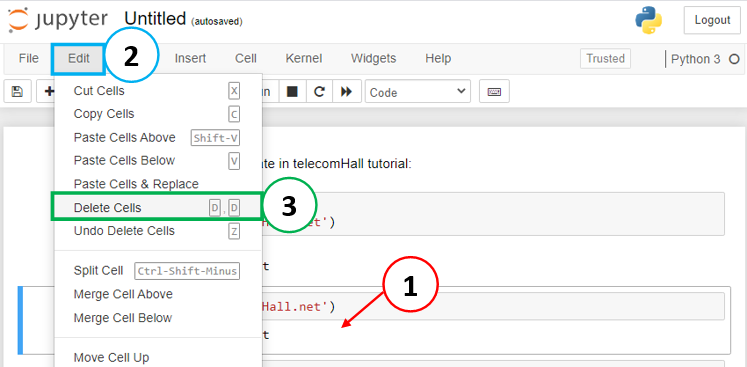Image resolution: width=747 pixels, height=367 pixels.
Task: Open the Cell menu
Action: 246,58
